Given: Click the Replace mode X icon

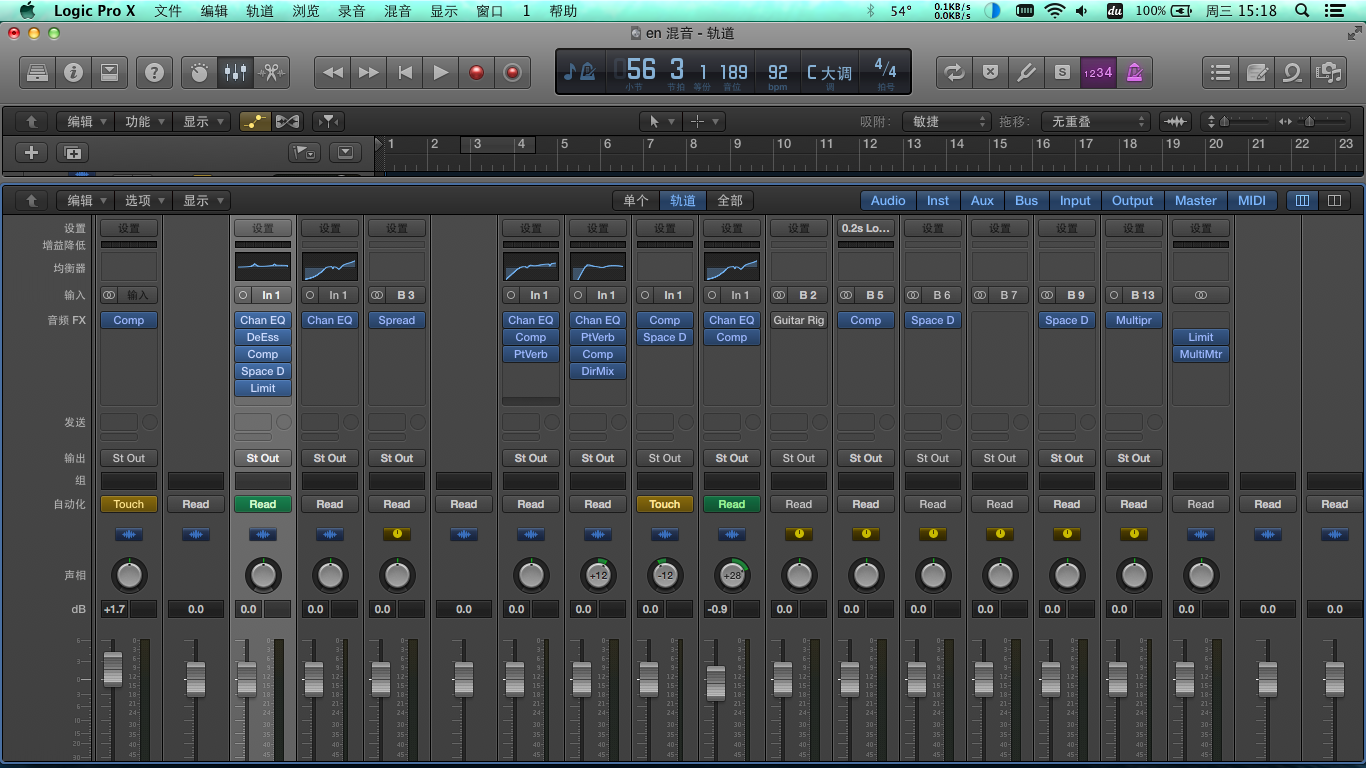Looking at the screenshot, I should (x=990, y=72).
